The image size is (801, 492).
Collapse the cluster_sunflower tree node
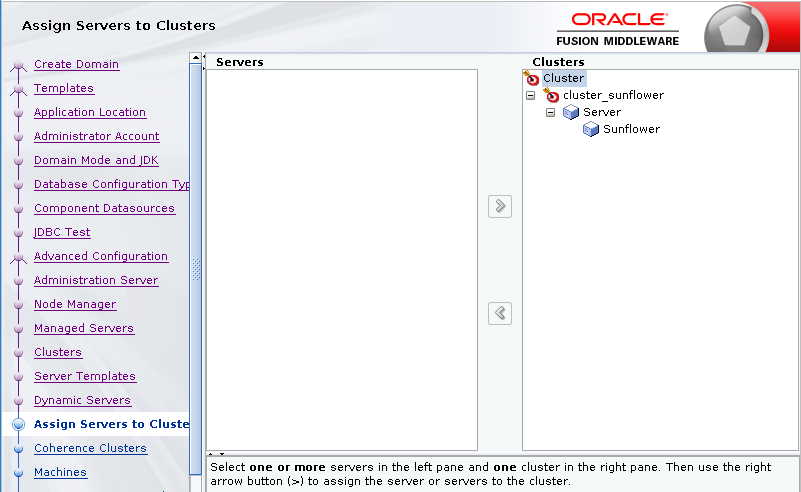coord(531,96)
